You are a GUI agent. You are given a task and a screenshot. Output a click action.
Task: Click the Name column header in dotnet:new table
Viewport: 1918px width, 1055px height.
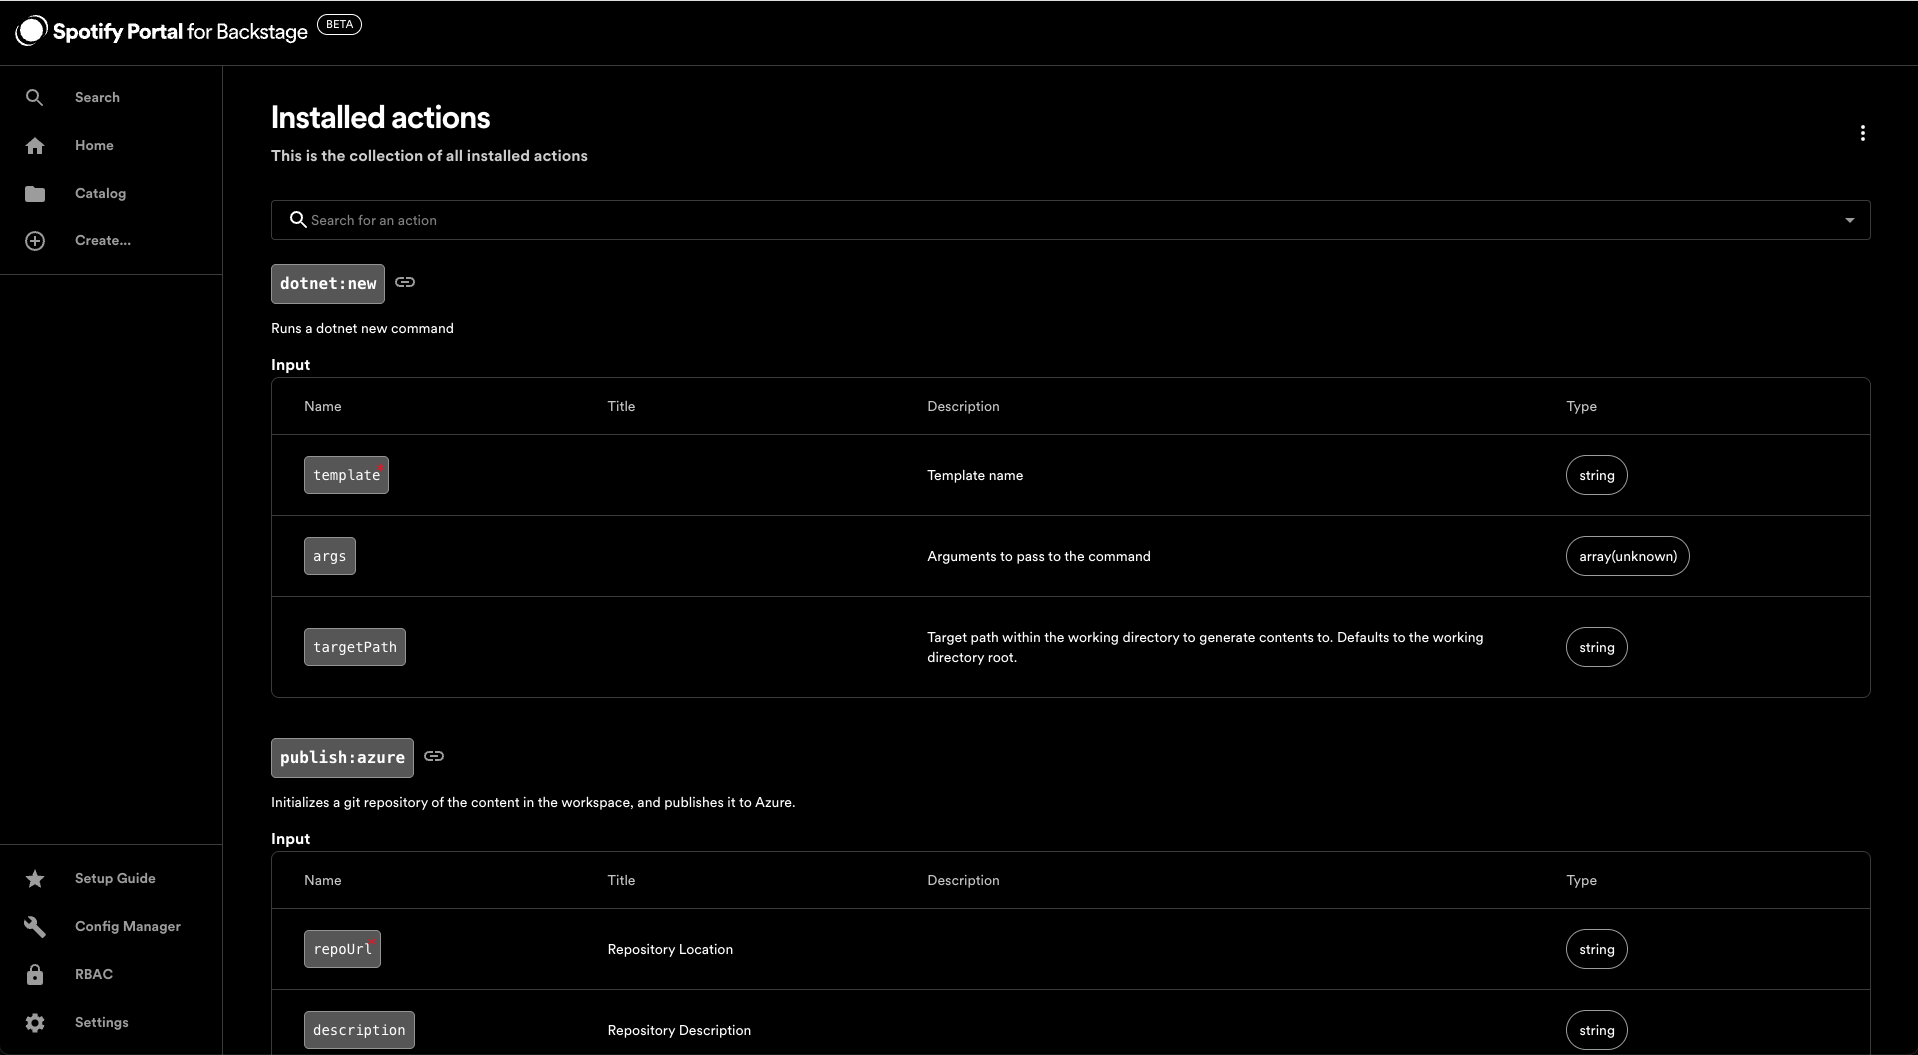pyautogui.click(x=323, y=406)
